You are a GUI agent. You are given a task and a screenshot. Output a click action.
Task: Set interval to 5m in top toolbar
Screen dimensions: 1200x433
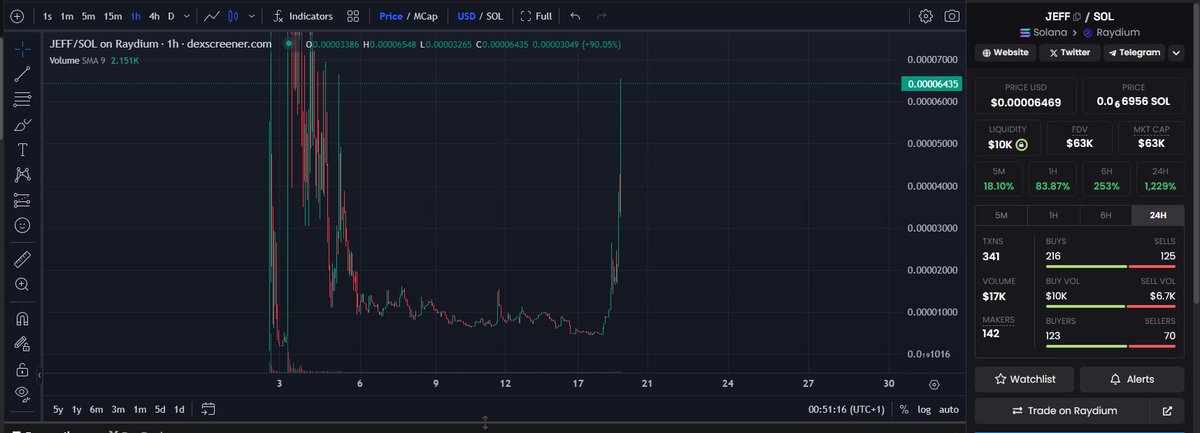(x=88, y=16)
